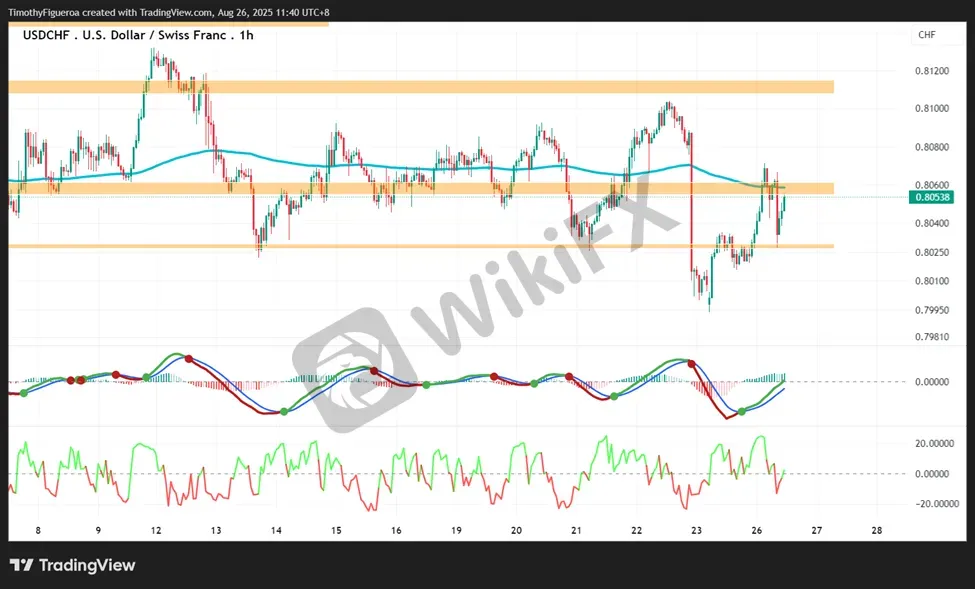The image size is (975, 589).
Task: Click the thin orange support line near 0.80250
Action: [421, 246]
